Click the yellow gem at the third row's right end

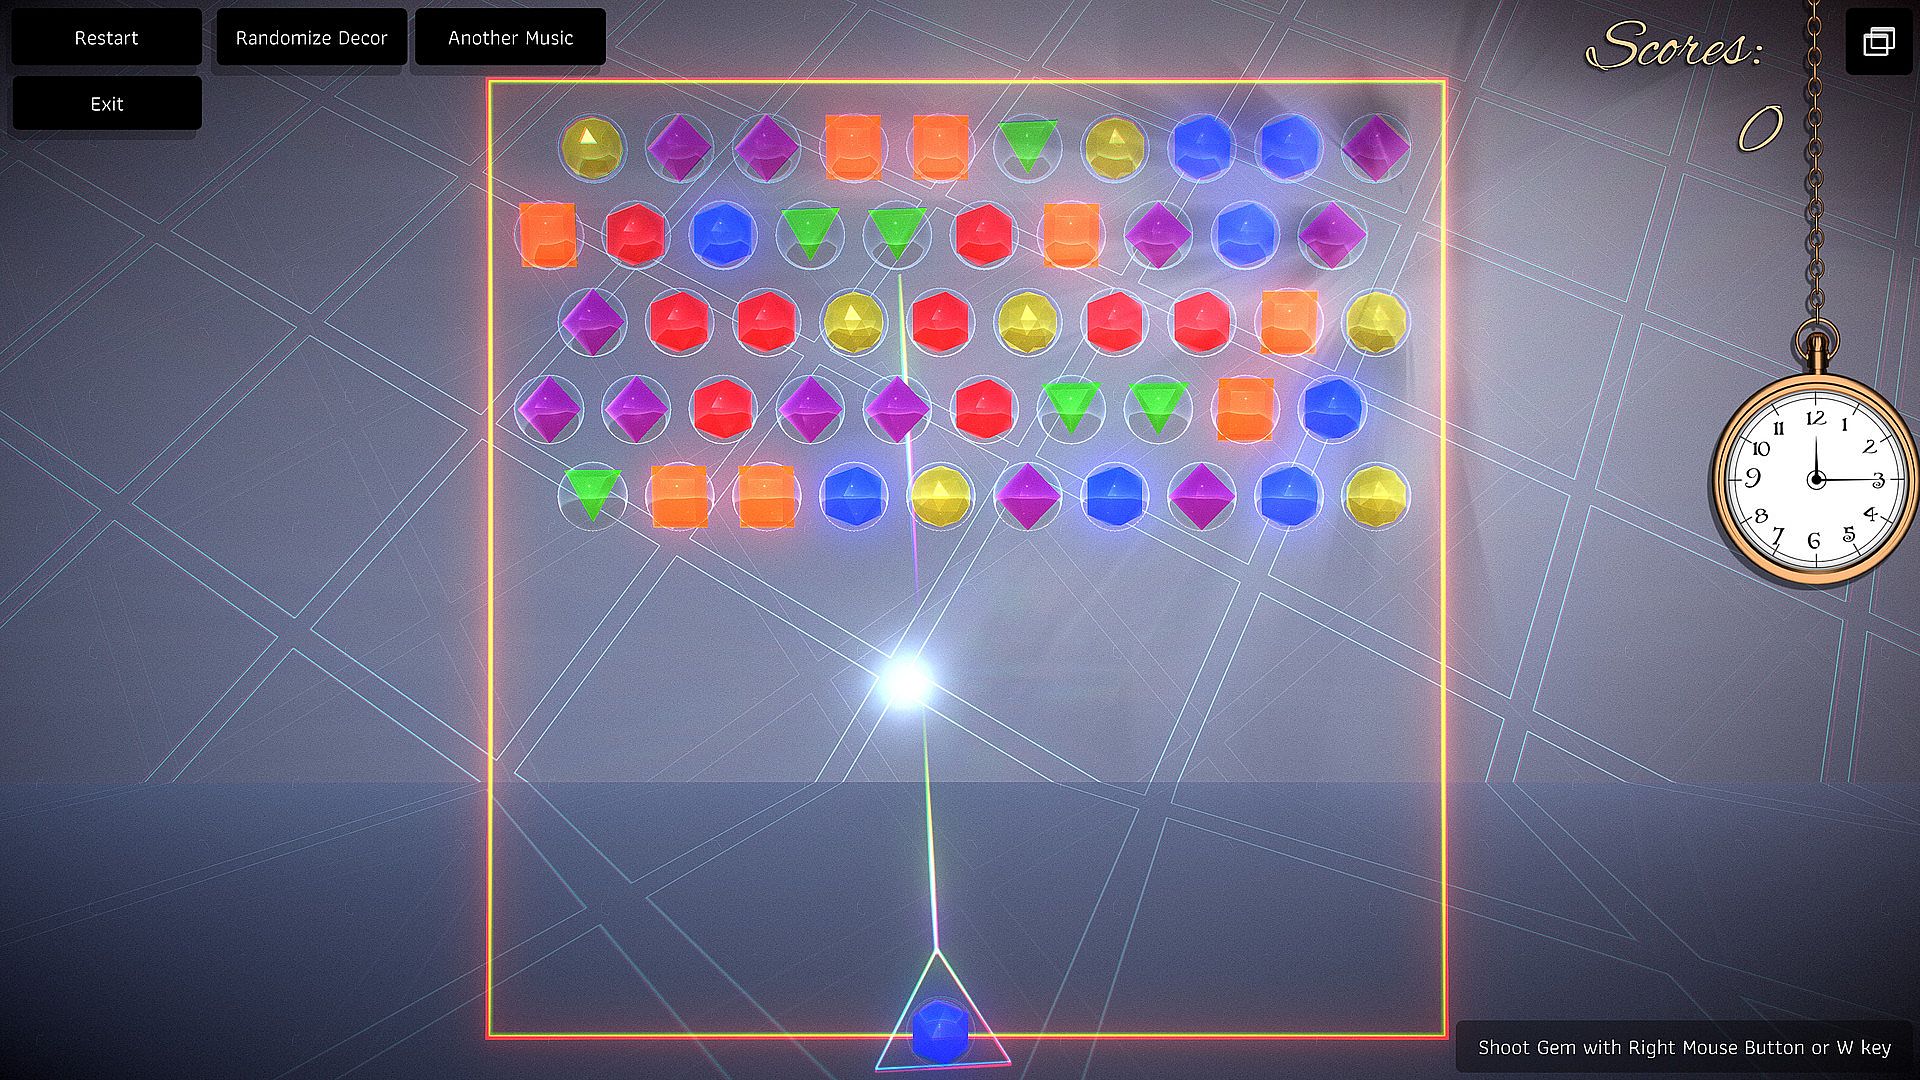pos(1376,322)
